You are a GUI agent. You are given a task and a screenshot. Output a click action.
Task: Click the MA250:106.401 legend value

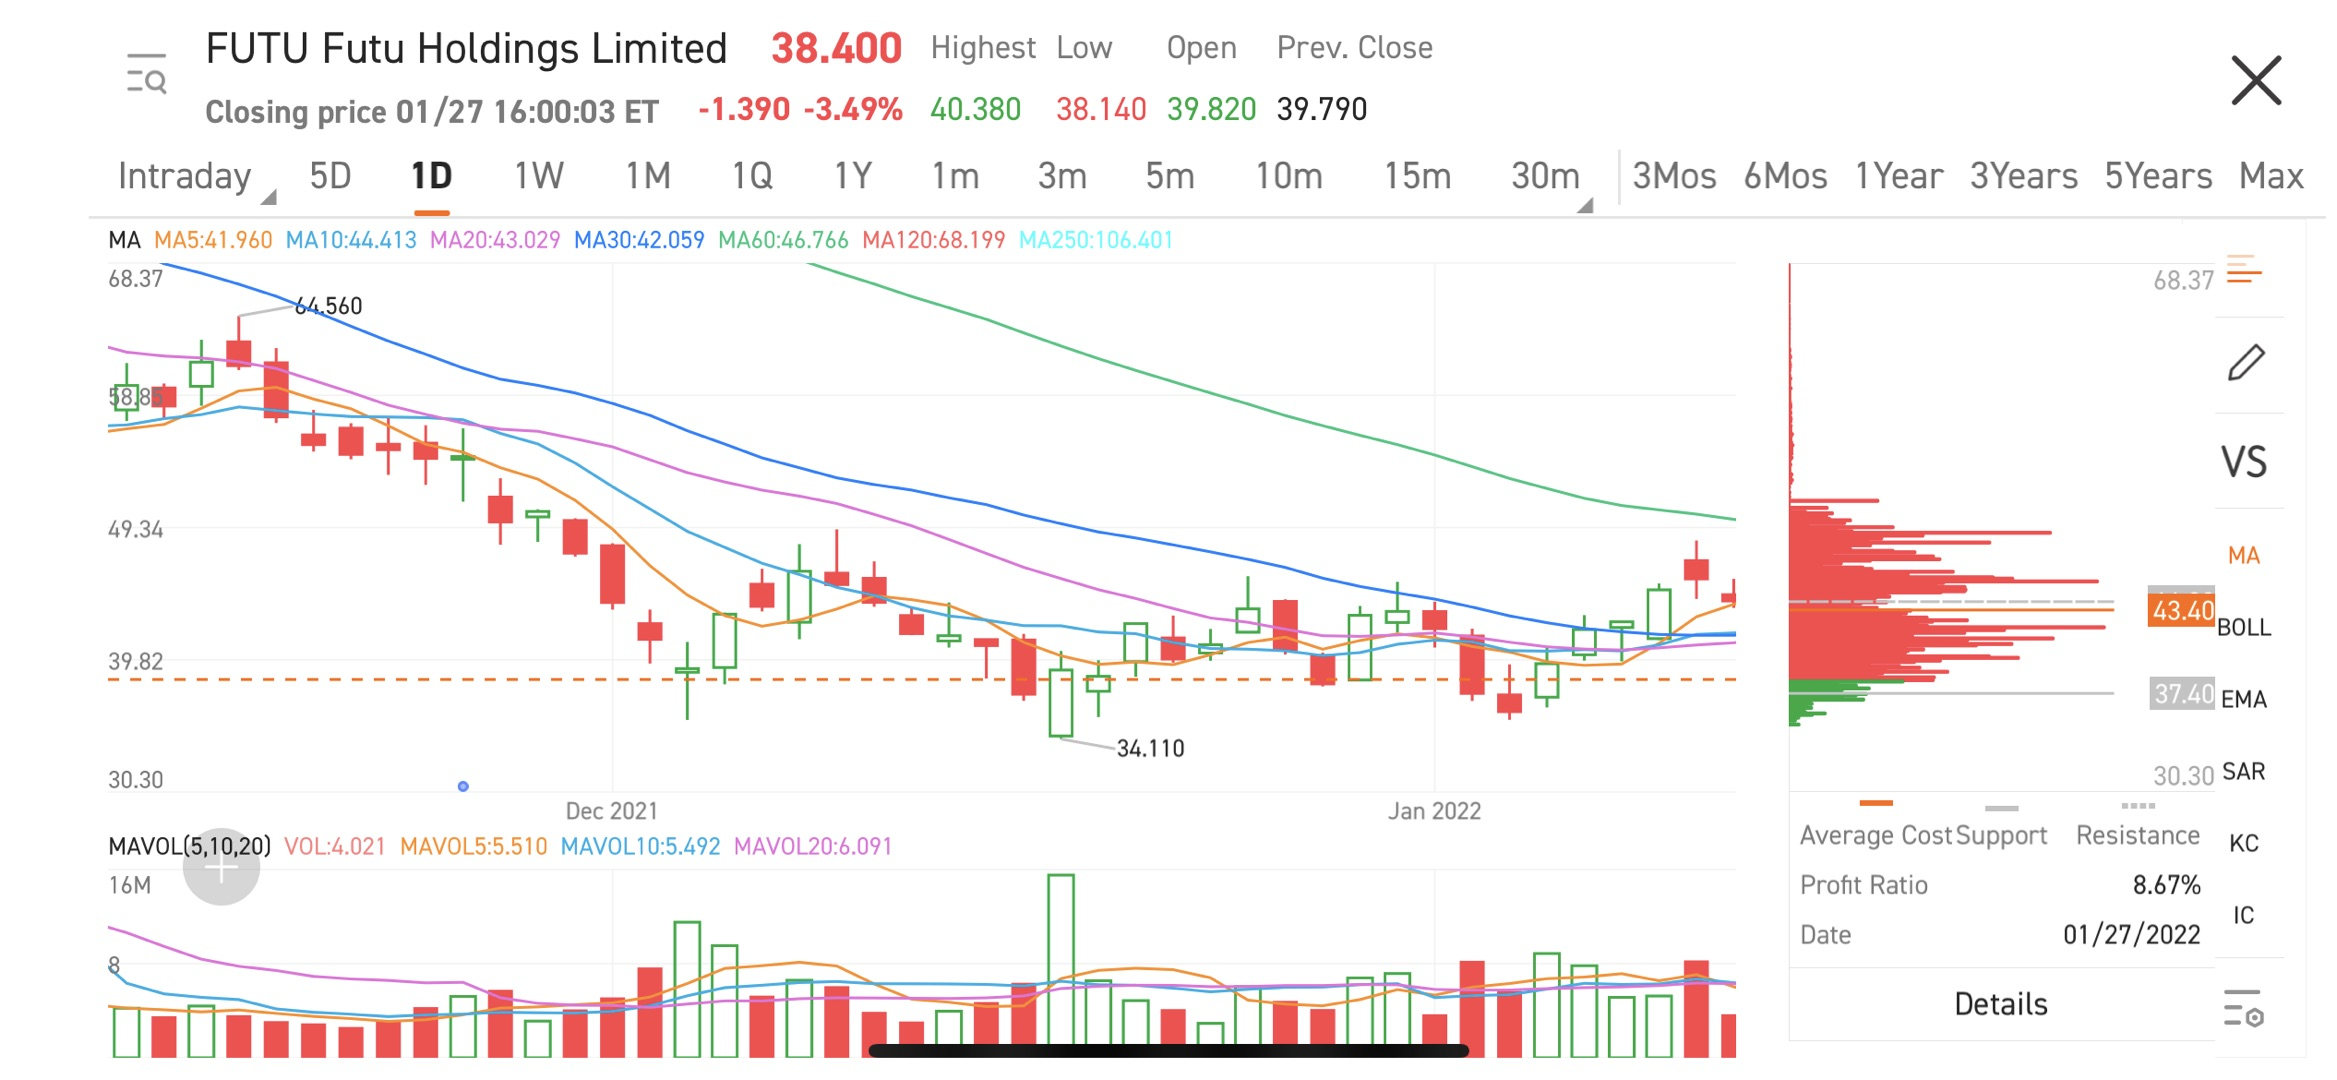(1096, 240)
